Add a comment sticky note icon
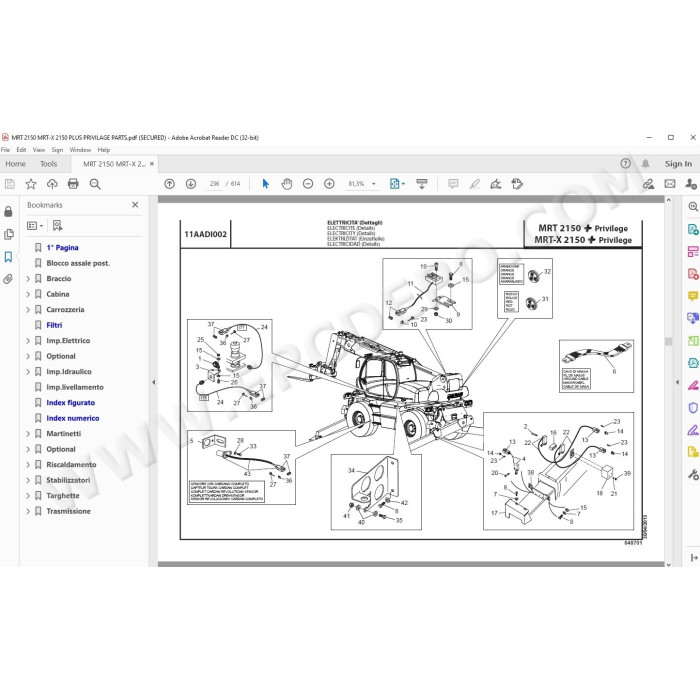Screen dimensions: 700x700 point(453,184)
